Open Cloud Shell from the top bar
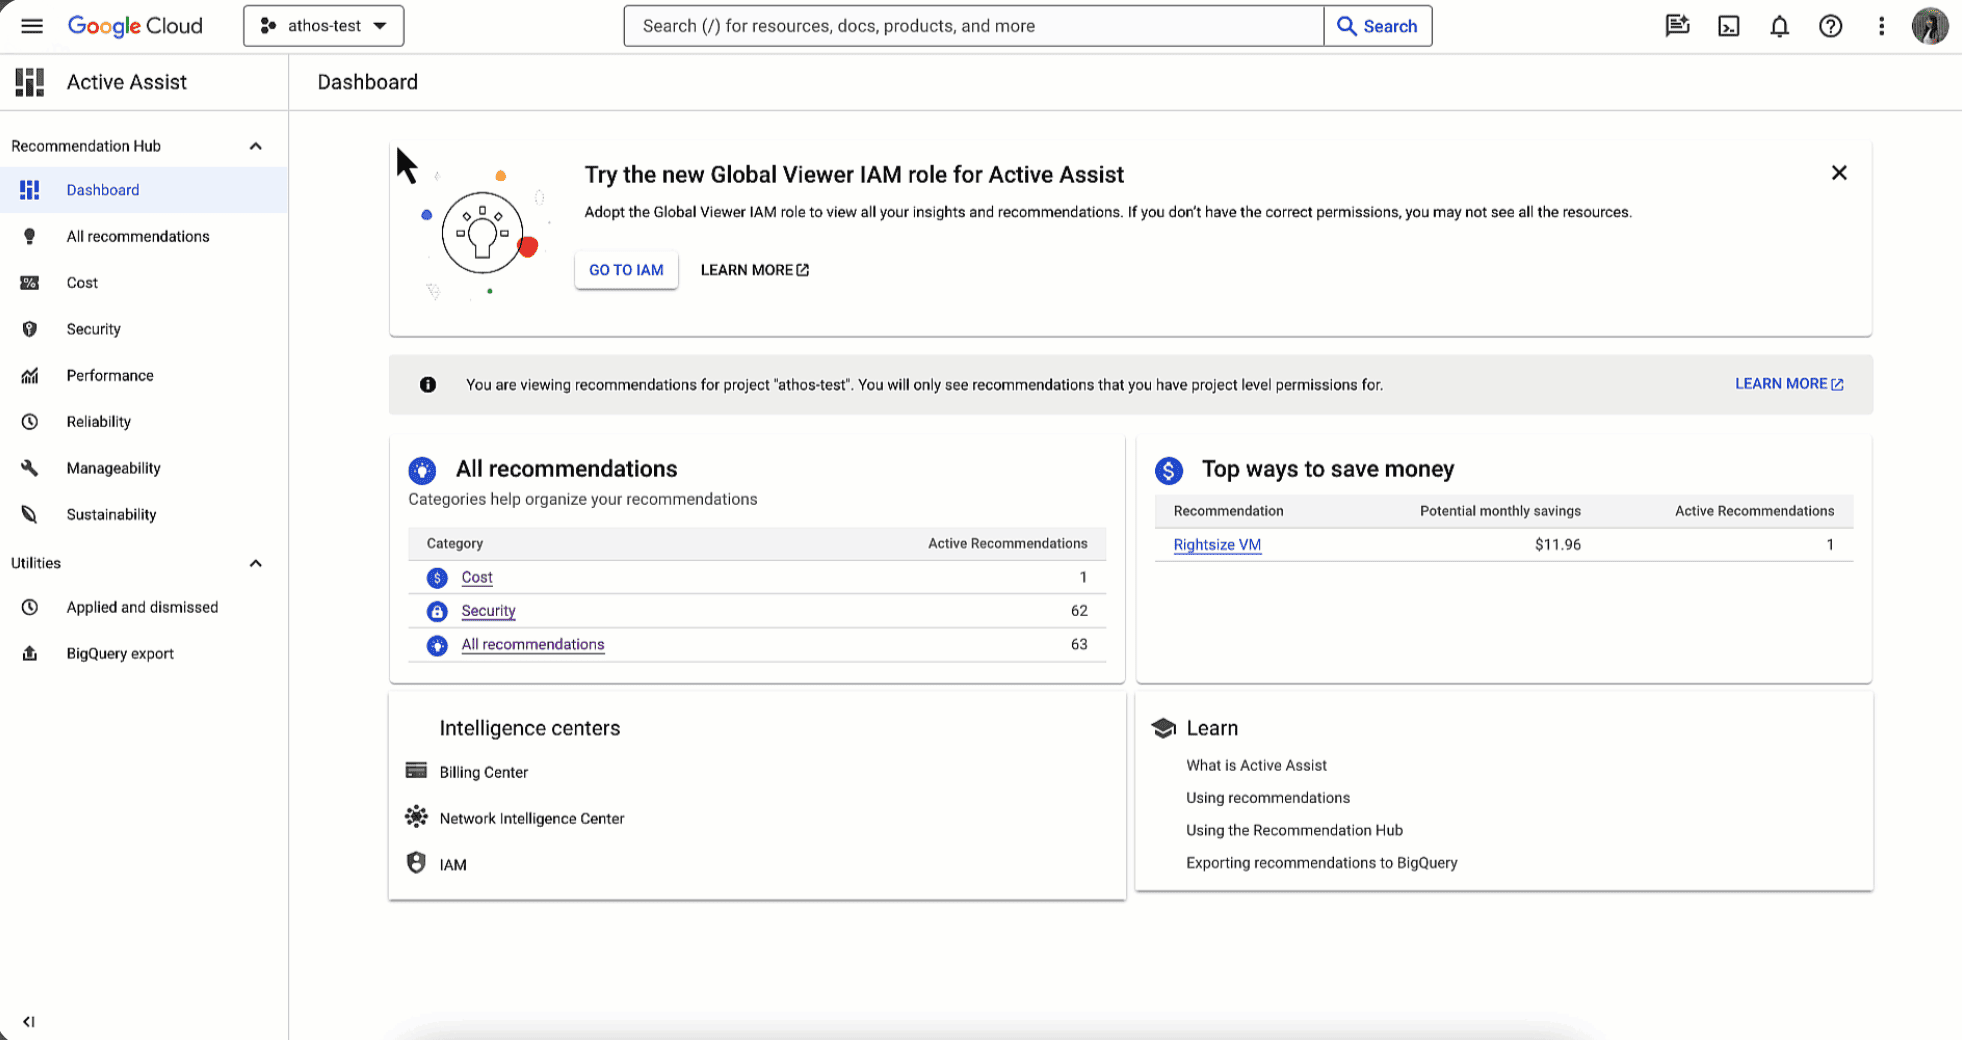Viewport: 1962px width, 1040px height. [x=1728, y=26]
